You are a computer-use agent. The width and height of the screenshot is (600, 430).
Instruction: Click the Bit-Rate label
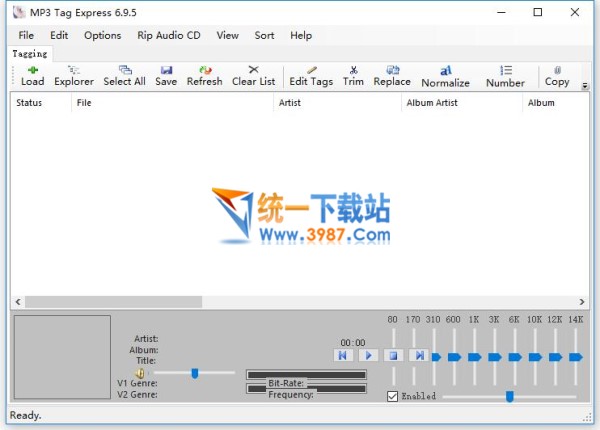pyautogui.click(x=286, y=383)
